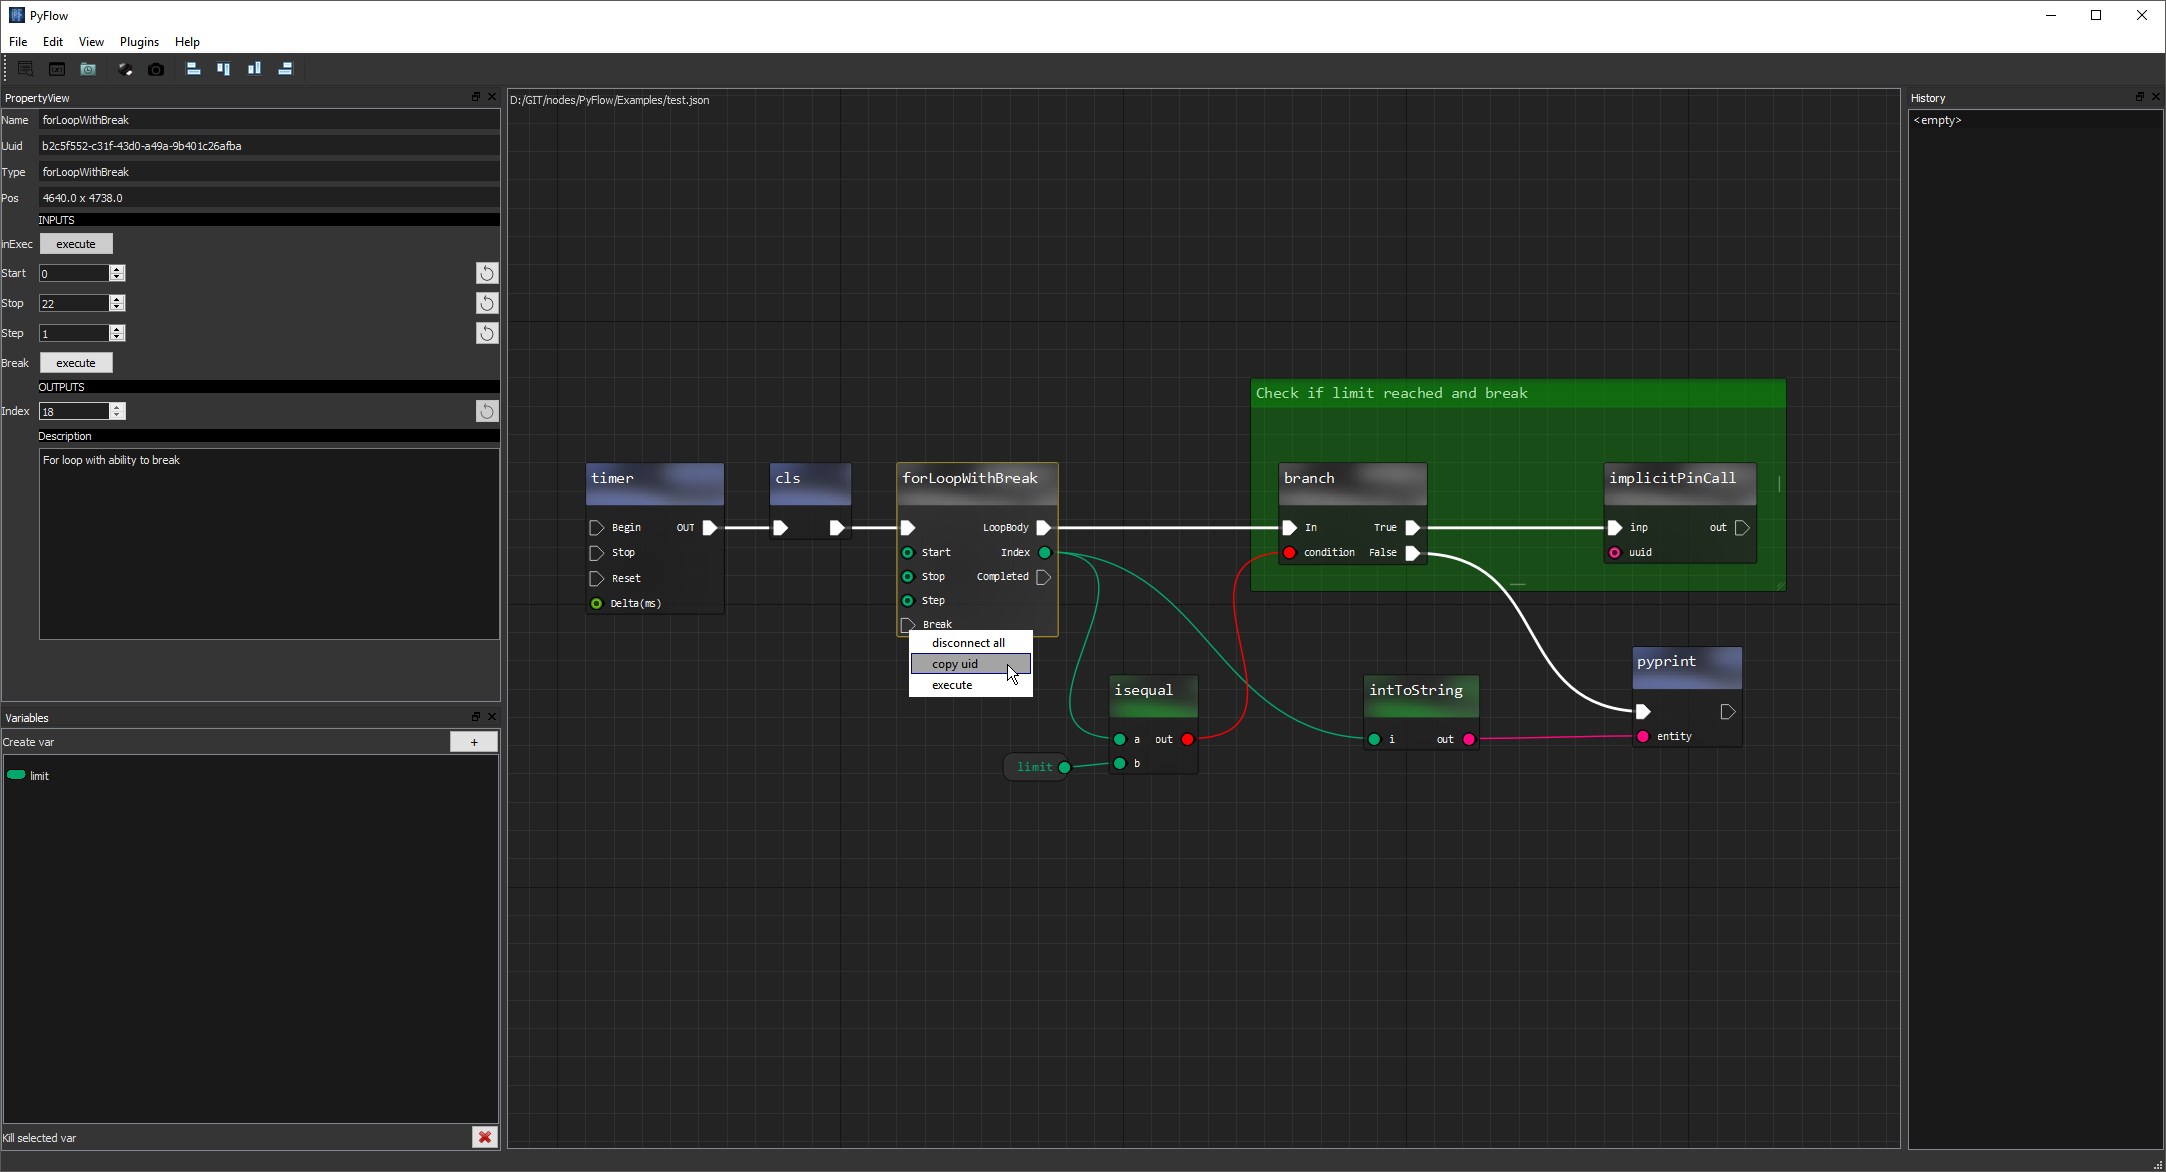This screenshot has height=1172, width=2166.
Task: Align selected nodes to bottom
Action: (254, 69)
